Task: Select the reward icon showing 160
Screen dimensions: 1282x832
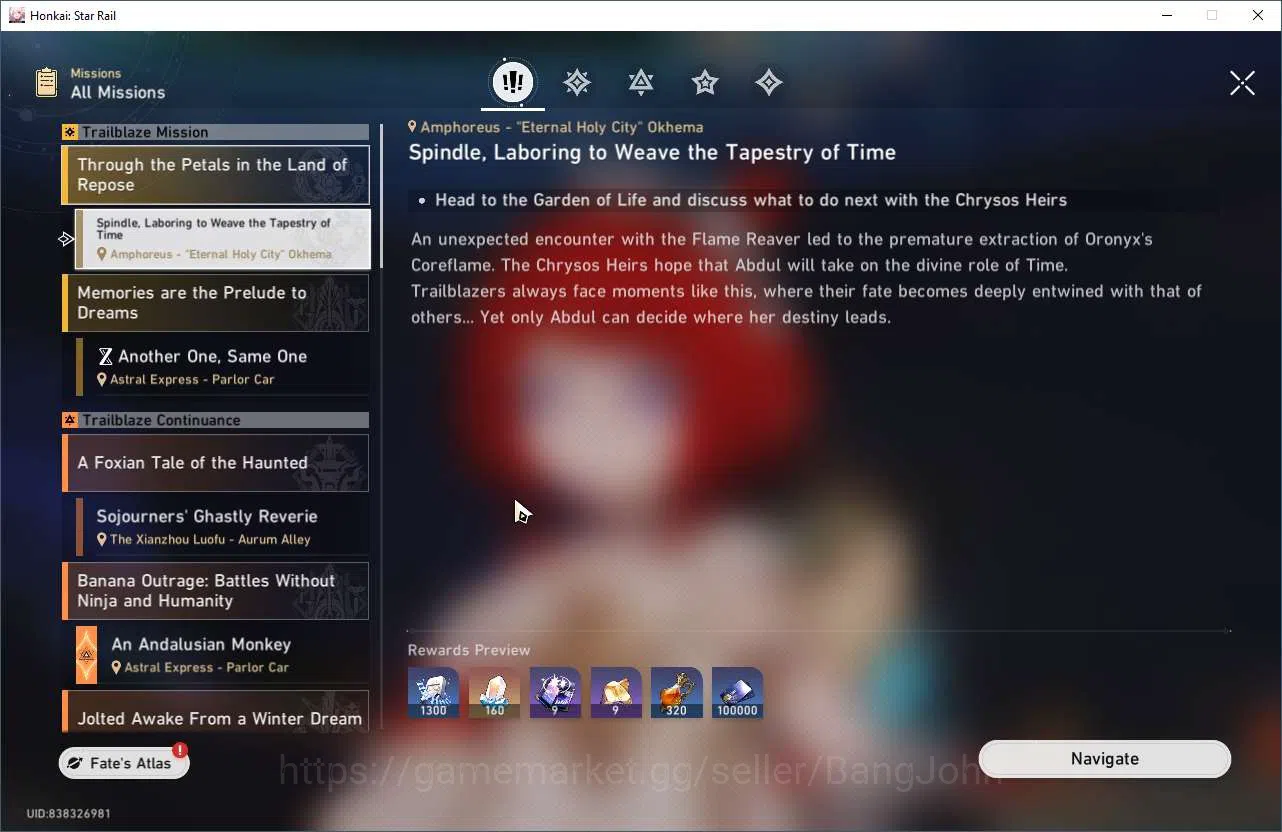Action: (495, 693)
